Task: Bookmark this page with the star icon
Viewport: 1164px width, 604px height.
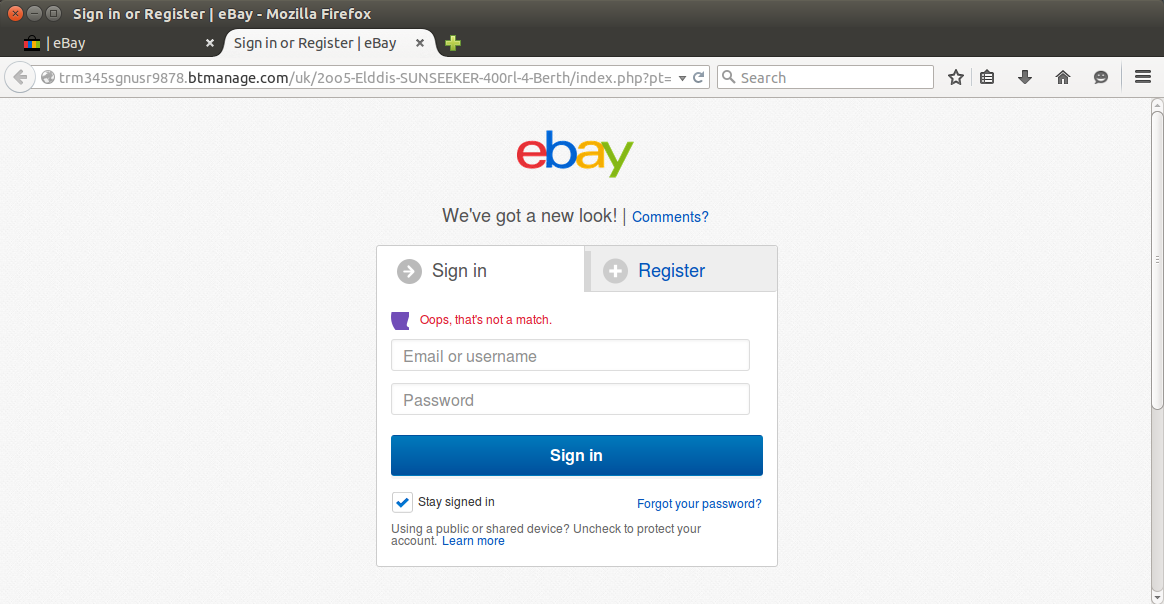Action: [955, 77]
